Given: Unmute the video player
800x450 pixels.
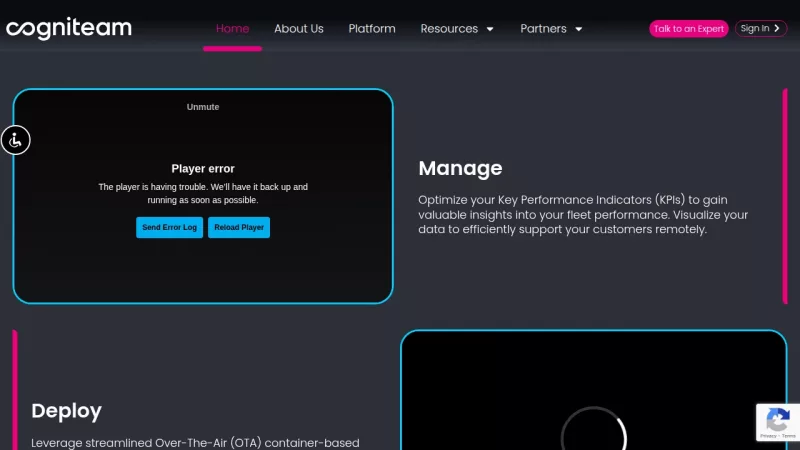Looking at the screenshot, I should [203, 107].
